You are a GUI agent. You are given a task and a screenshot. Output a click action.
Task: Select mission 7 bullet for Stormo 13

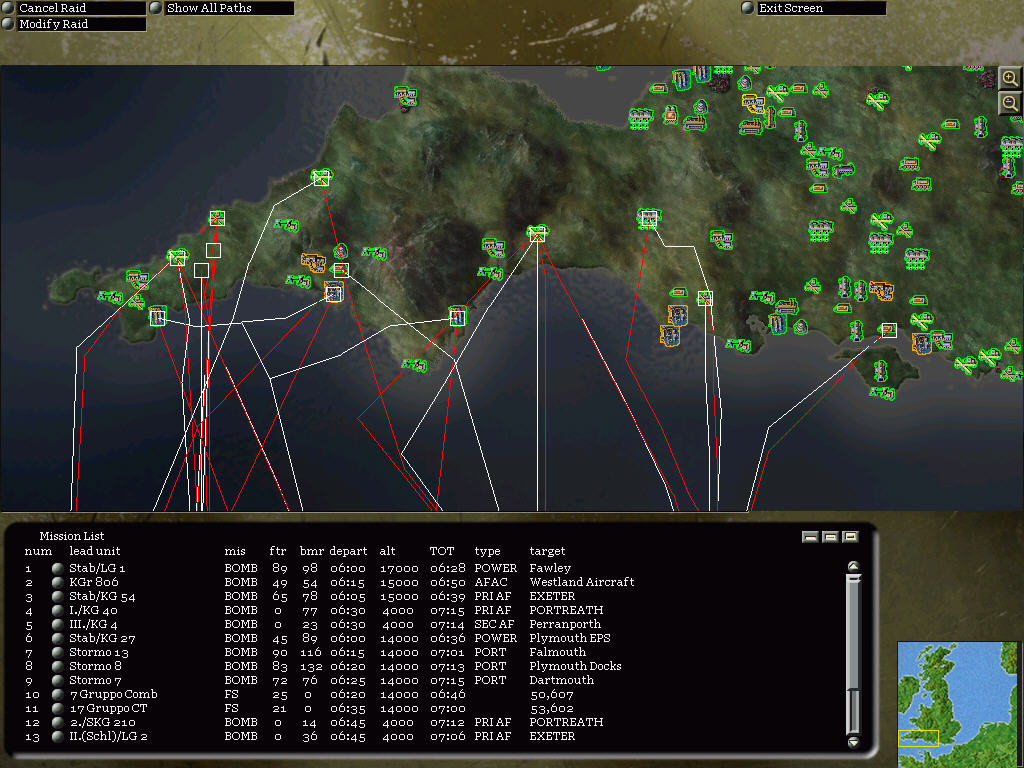pyautogui.click(x=57, y=652)
